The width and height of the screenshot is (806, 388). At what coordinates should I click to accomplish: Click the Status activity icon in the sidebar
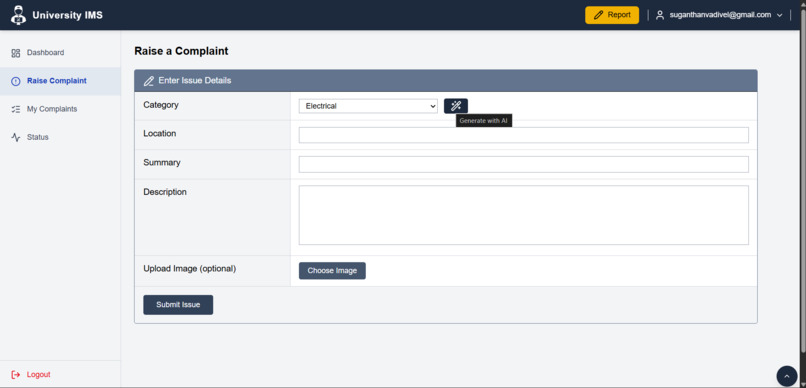(x=16, y=138)
